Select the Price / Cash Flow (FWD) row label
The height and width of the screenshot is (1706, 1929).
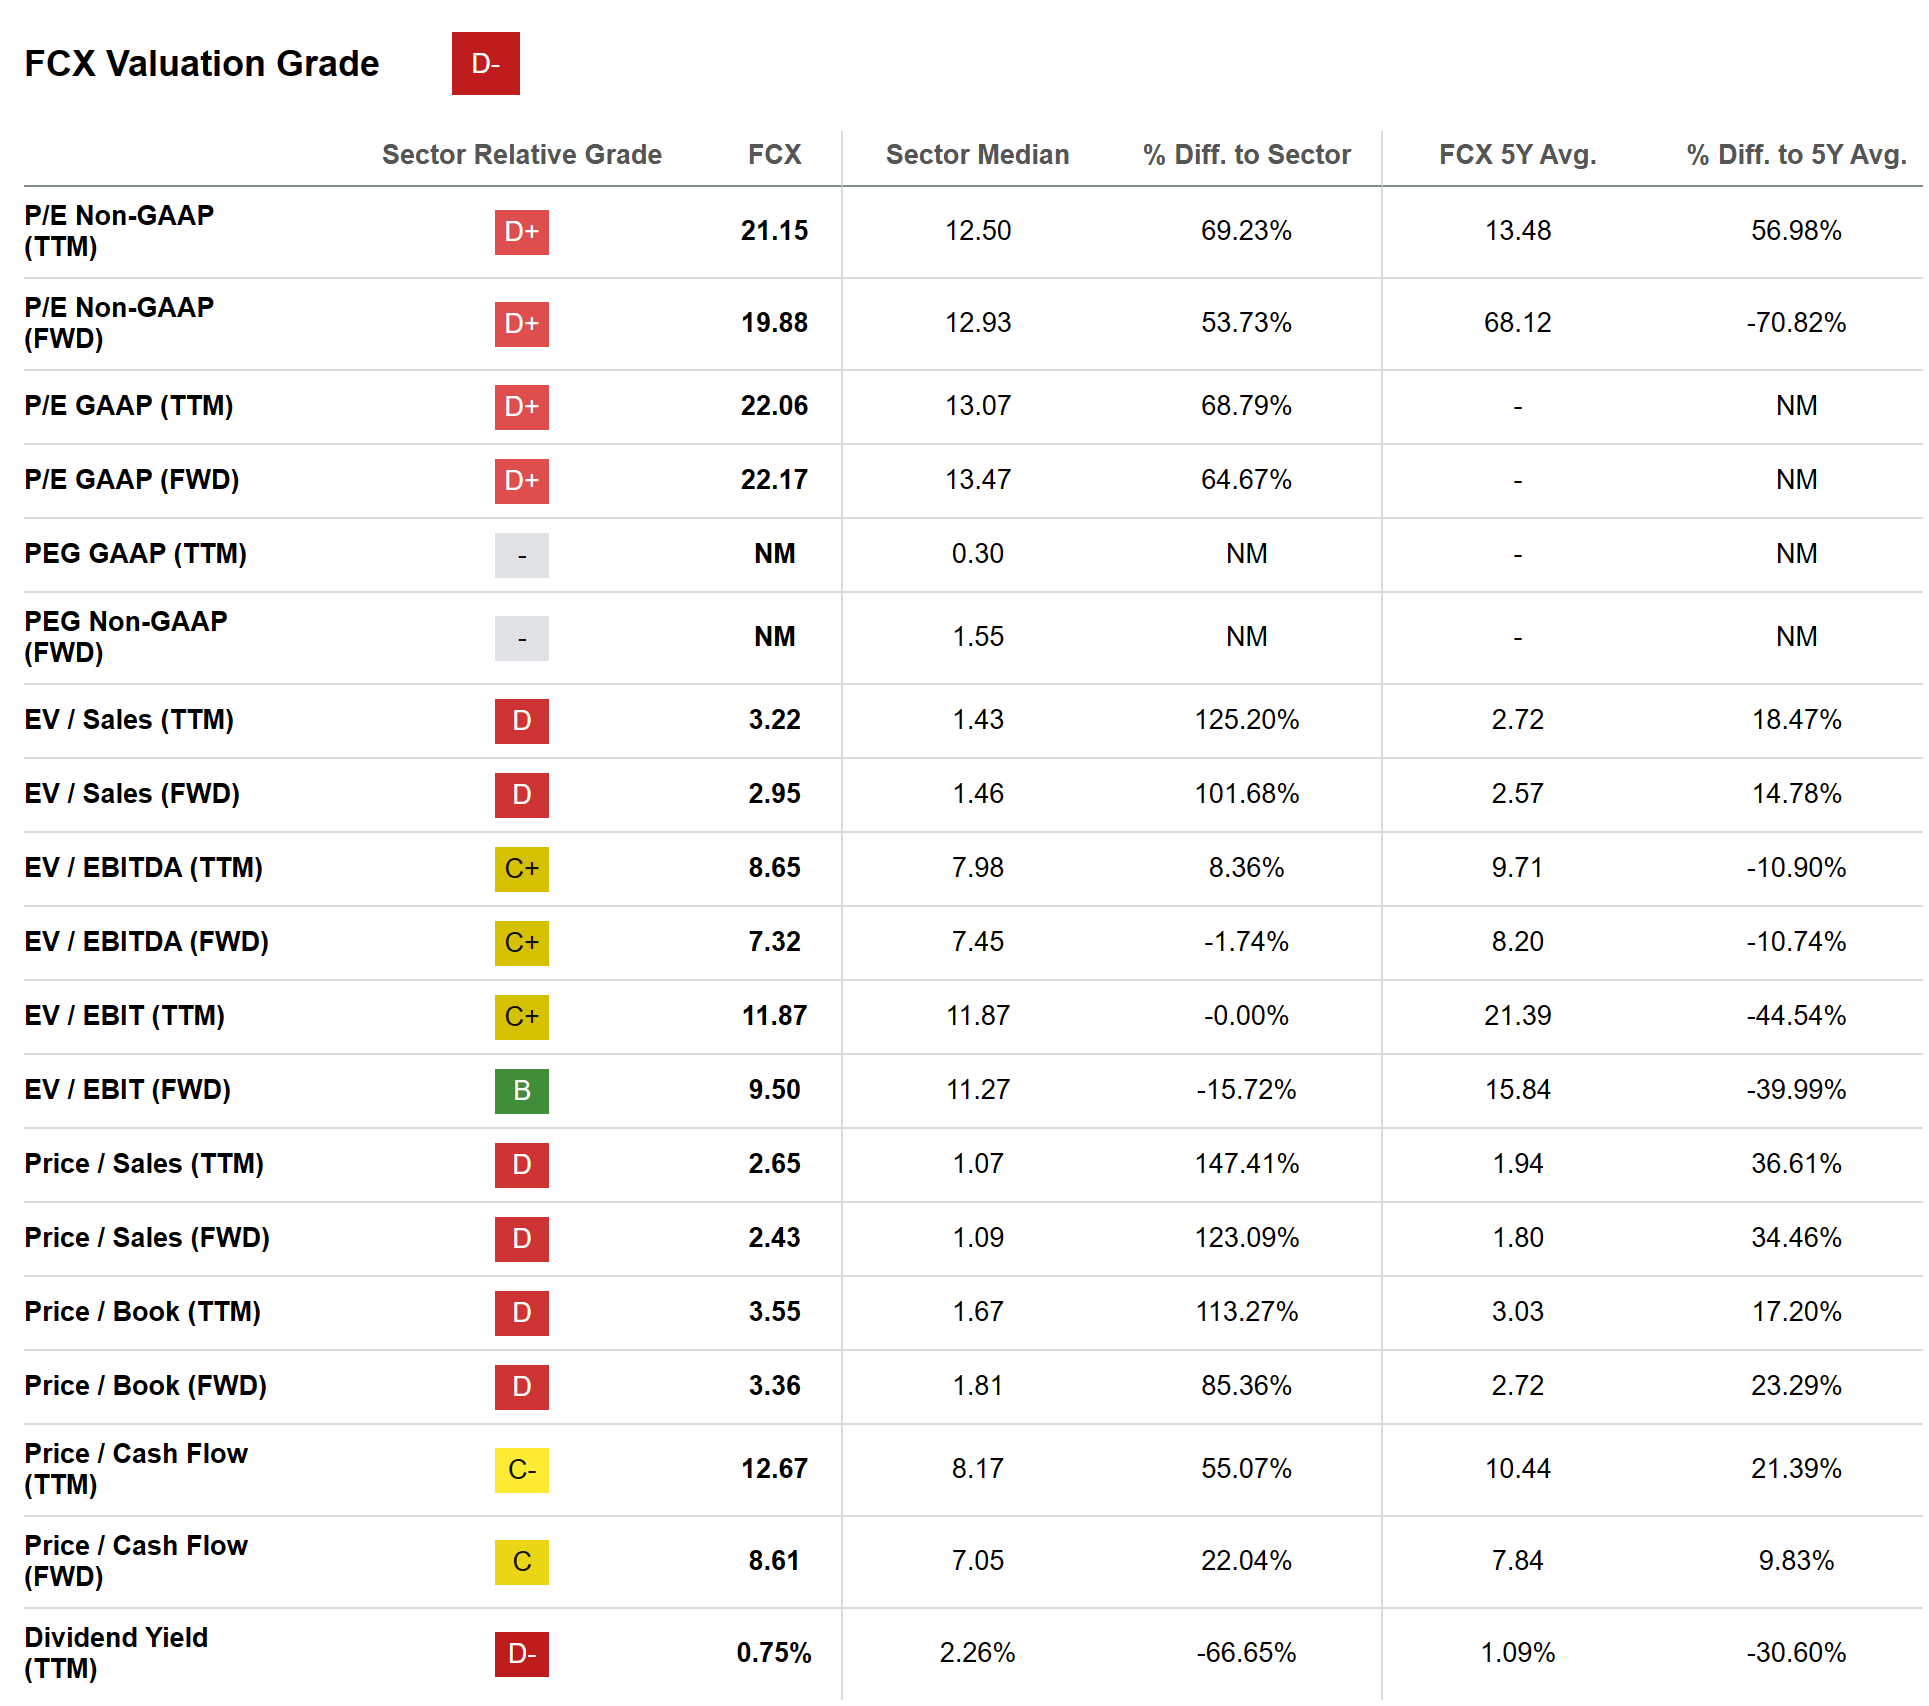pos(135,1561)
